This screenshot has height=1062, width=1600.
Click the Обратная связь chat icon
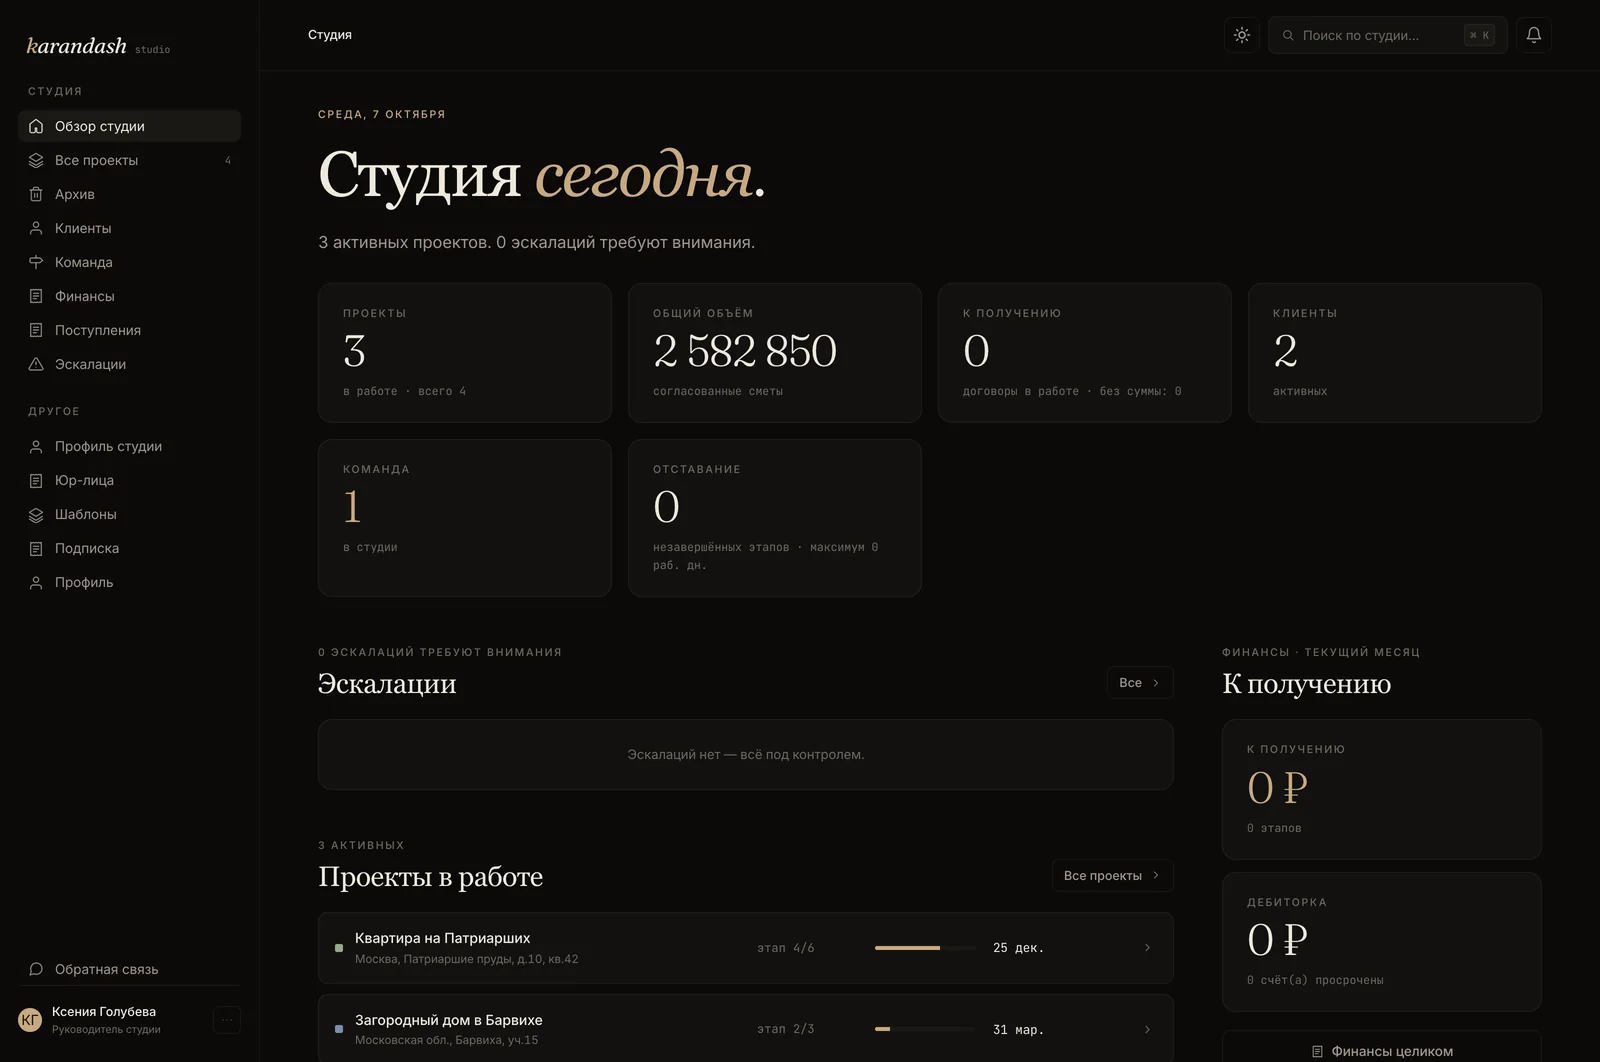pyautogui.click(x=36, y=969)
